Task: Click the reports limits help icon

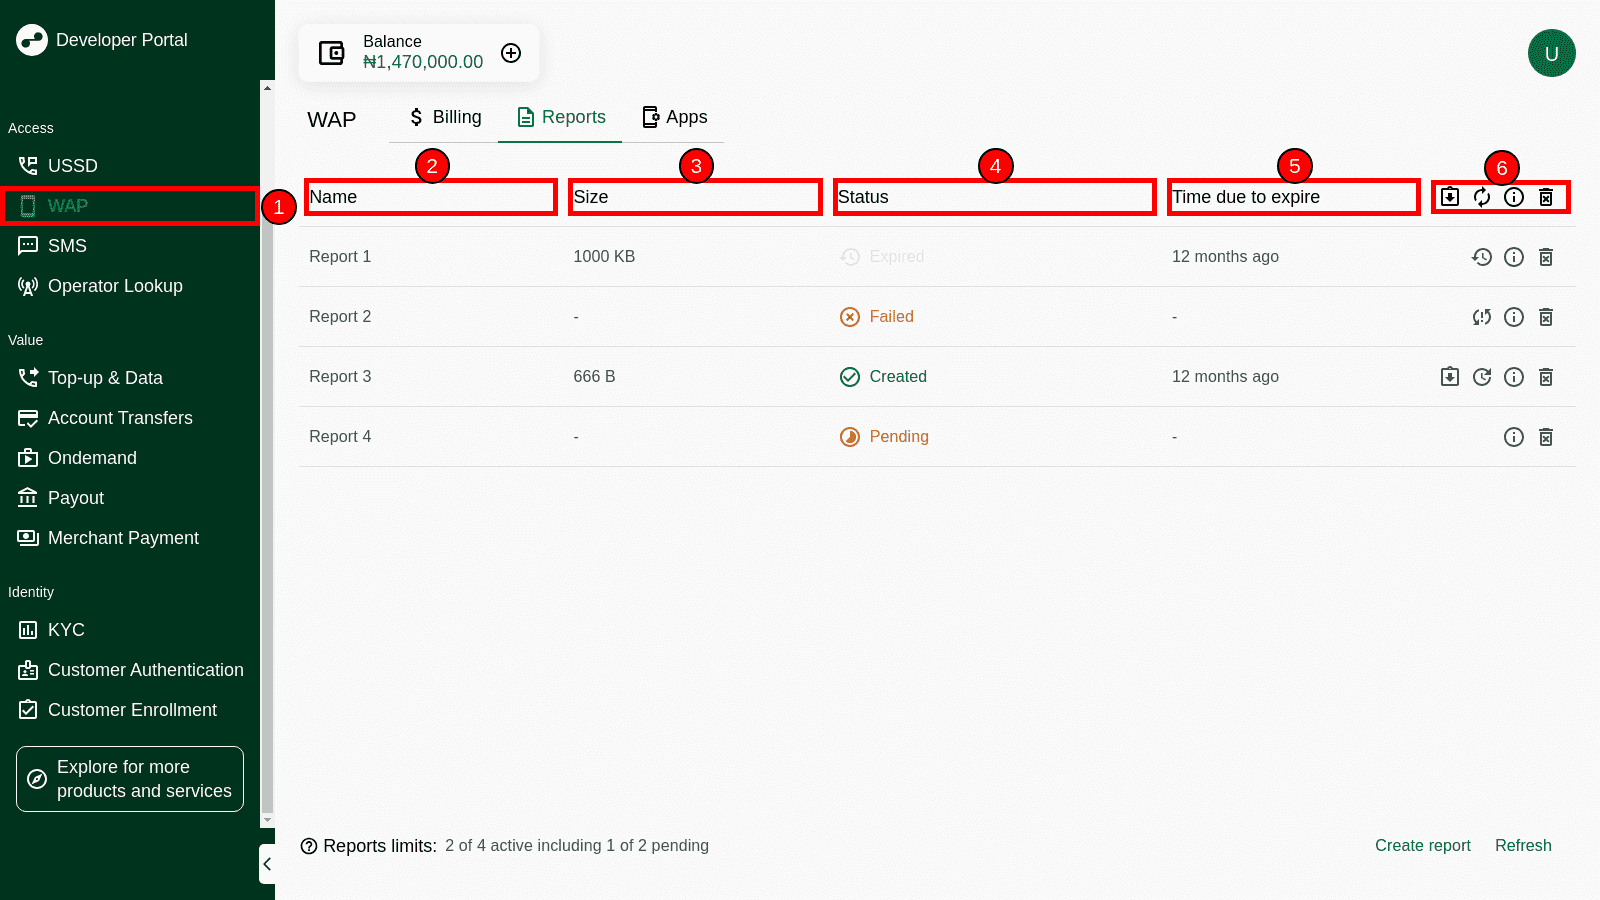Action: 309,846
